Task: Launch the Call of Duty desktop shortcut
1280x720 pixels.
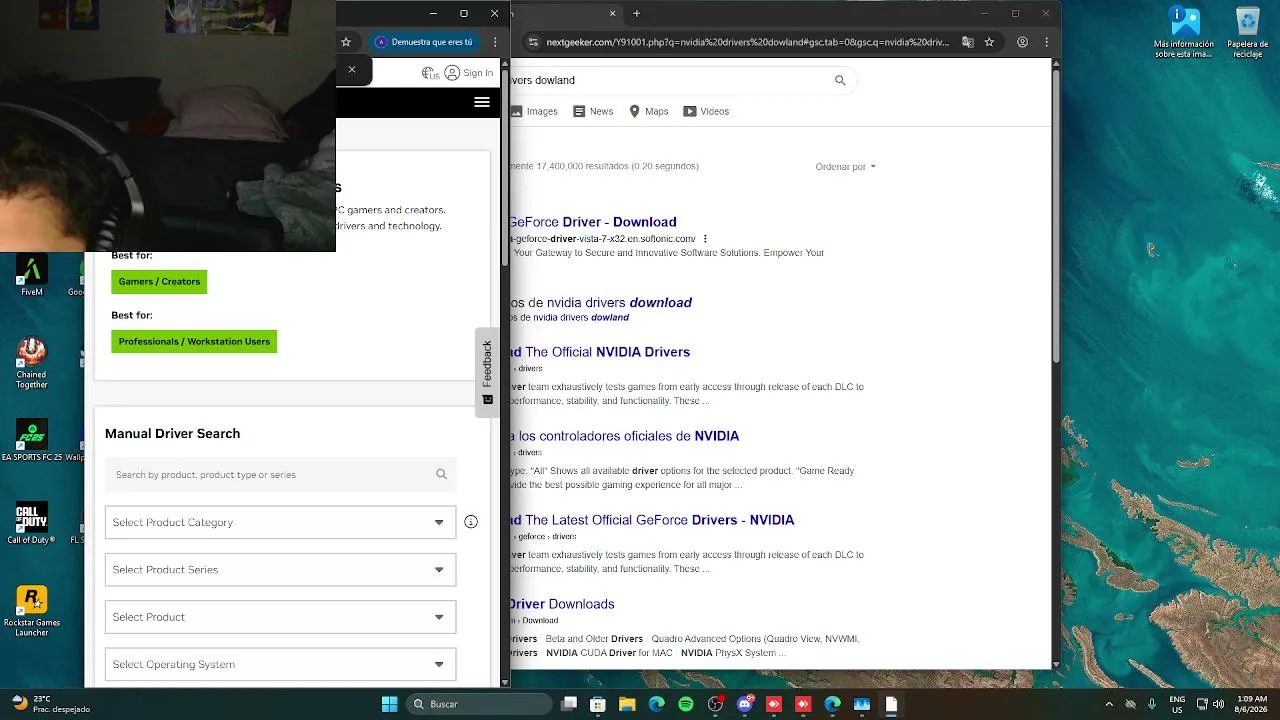Action: (32, 523)
